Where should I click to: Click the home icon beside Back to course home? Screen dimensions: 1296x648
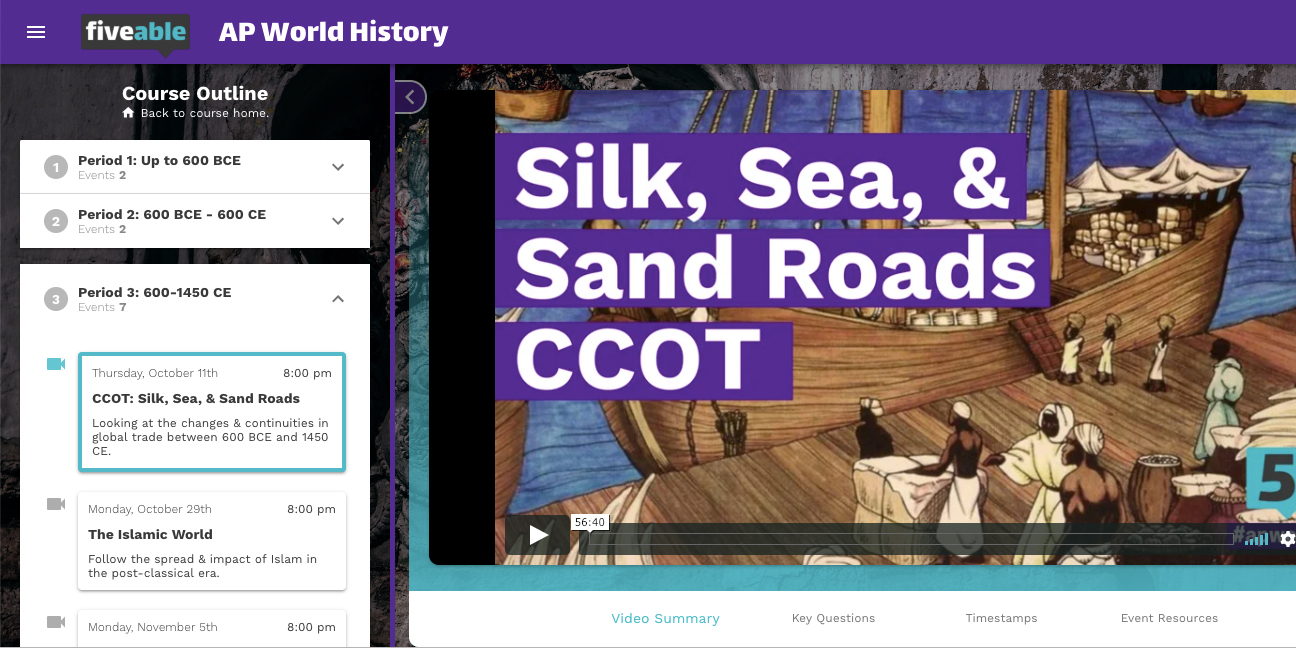128,113
